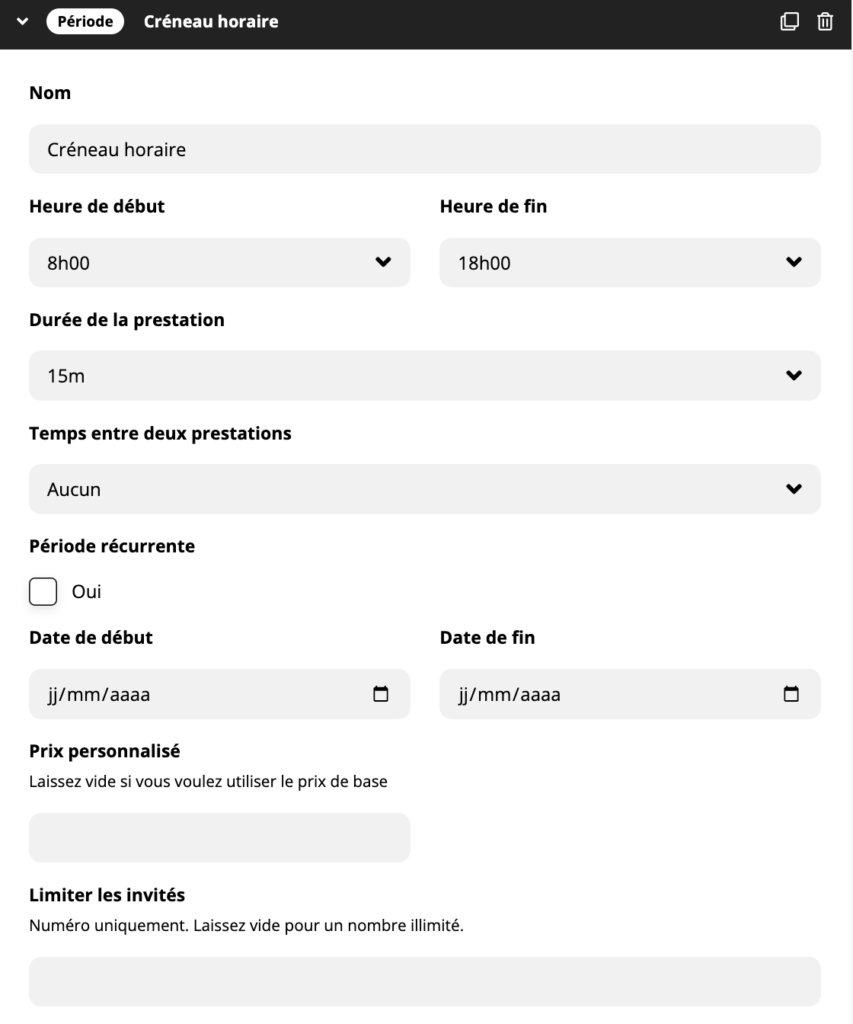Open calendar picker for Date de fin
Image resolution: width=853 pixels, height=1024 pixels.
click(x=791, y=694)
